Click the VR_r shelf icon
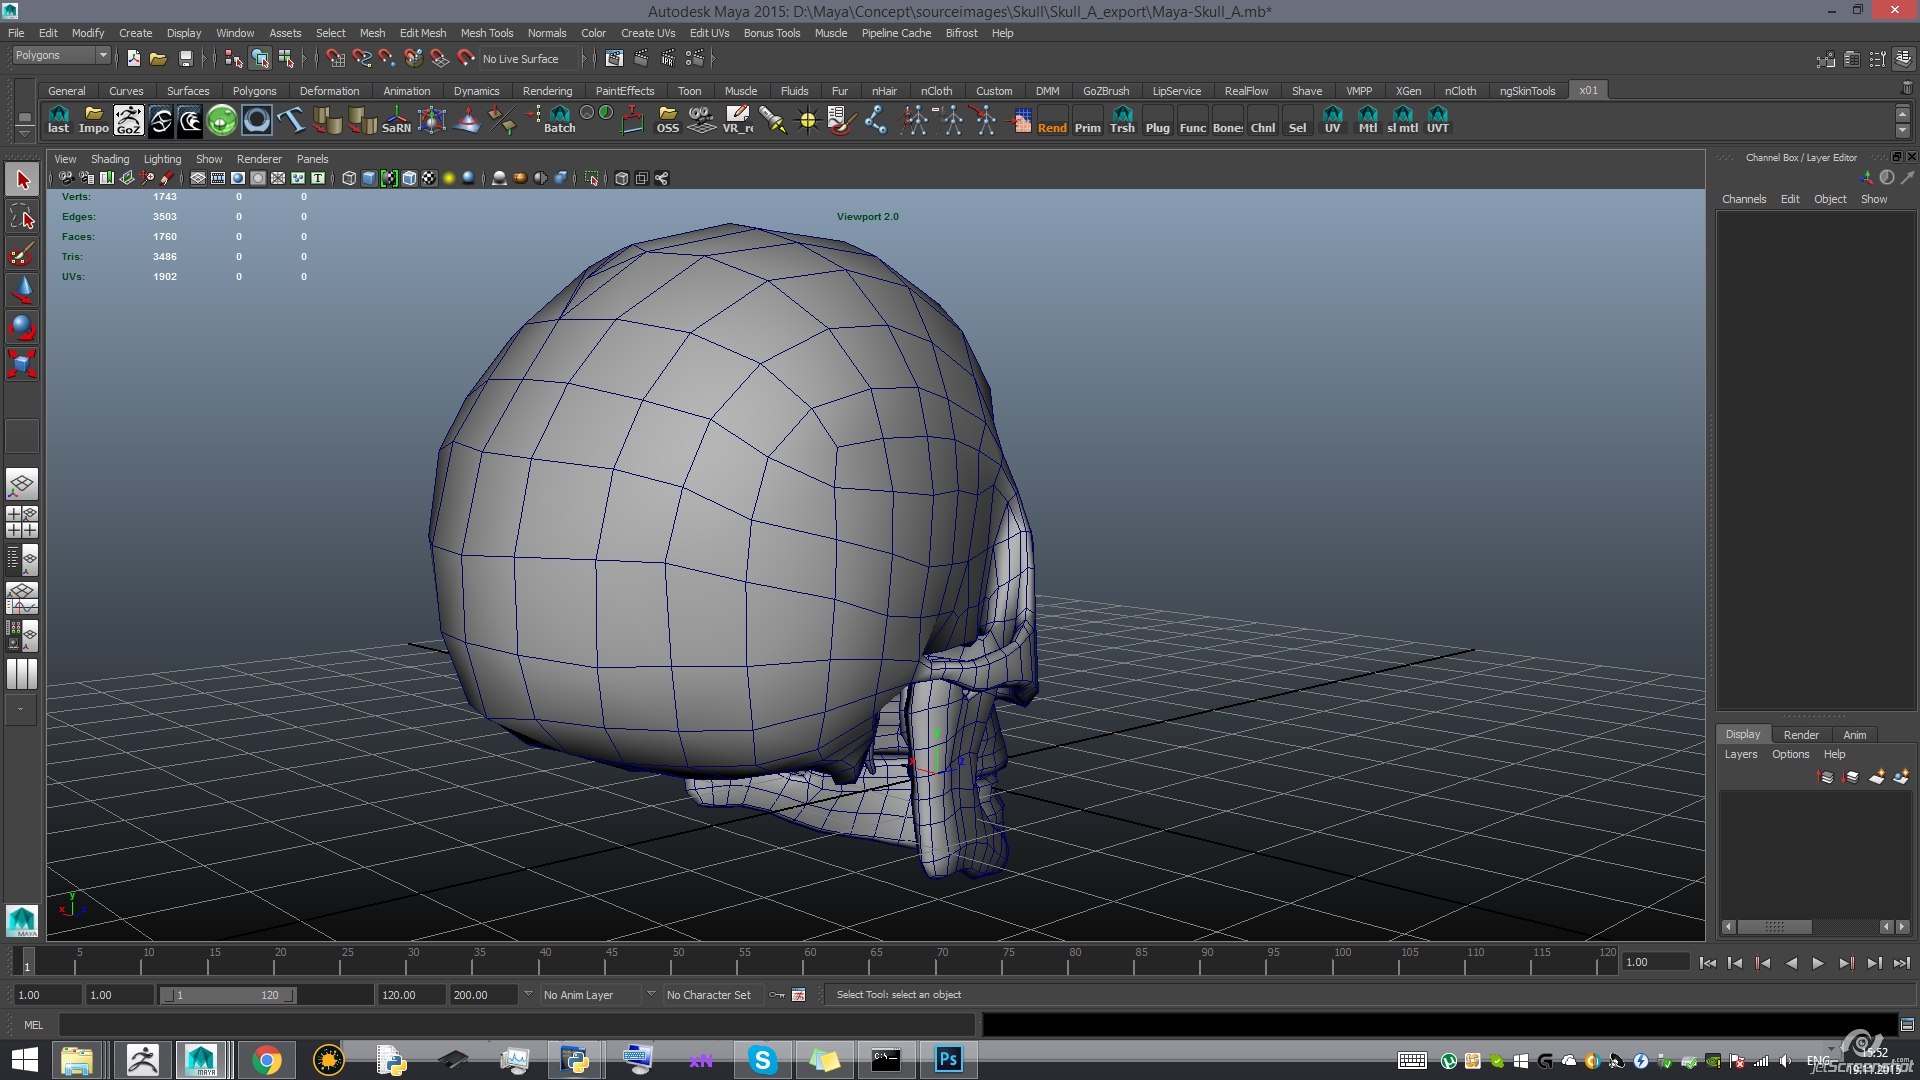The image size is (1920, 1080). (738, 120)
